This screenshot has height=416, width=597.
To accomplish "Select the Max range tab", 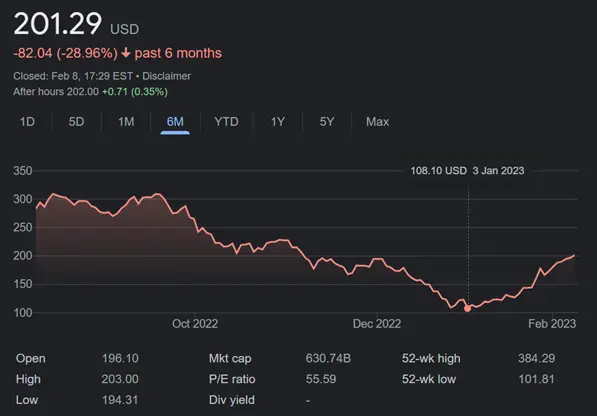I will (377, 122).
